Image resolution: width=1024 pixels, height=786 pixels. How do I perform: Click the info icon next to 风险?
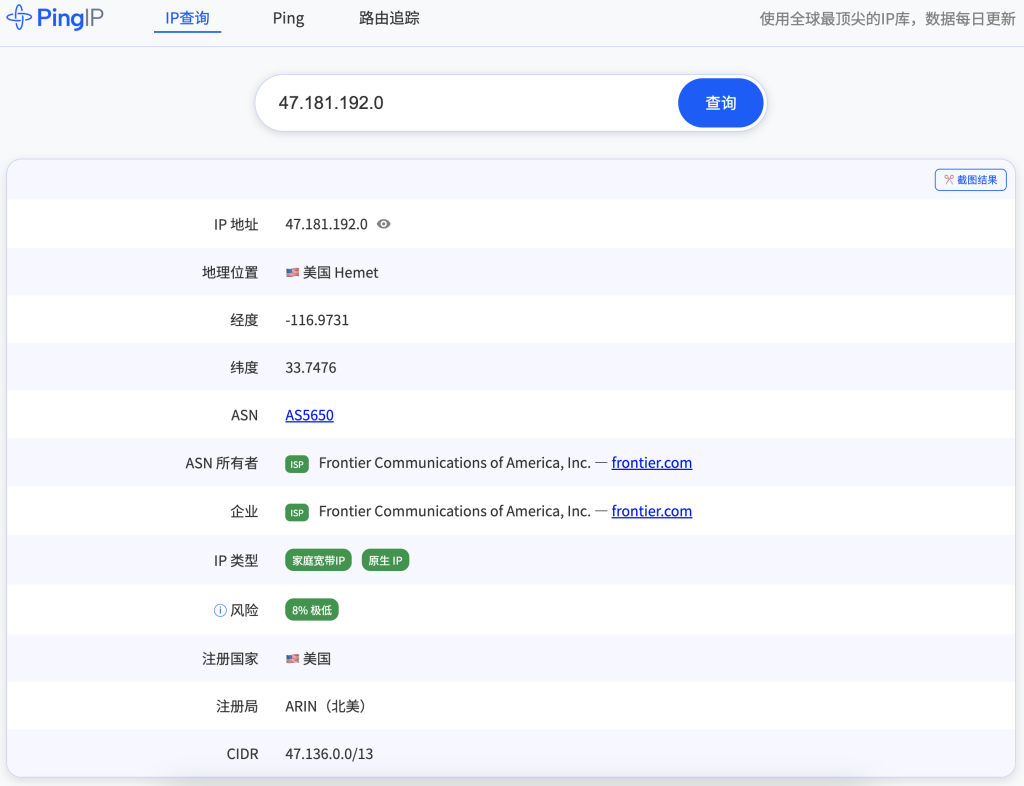[220, 610]
